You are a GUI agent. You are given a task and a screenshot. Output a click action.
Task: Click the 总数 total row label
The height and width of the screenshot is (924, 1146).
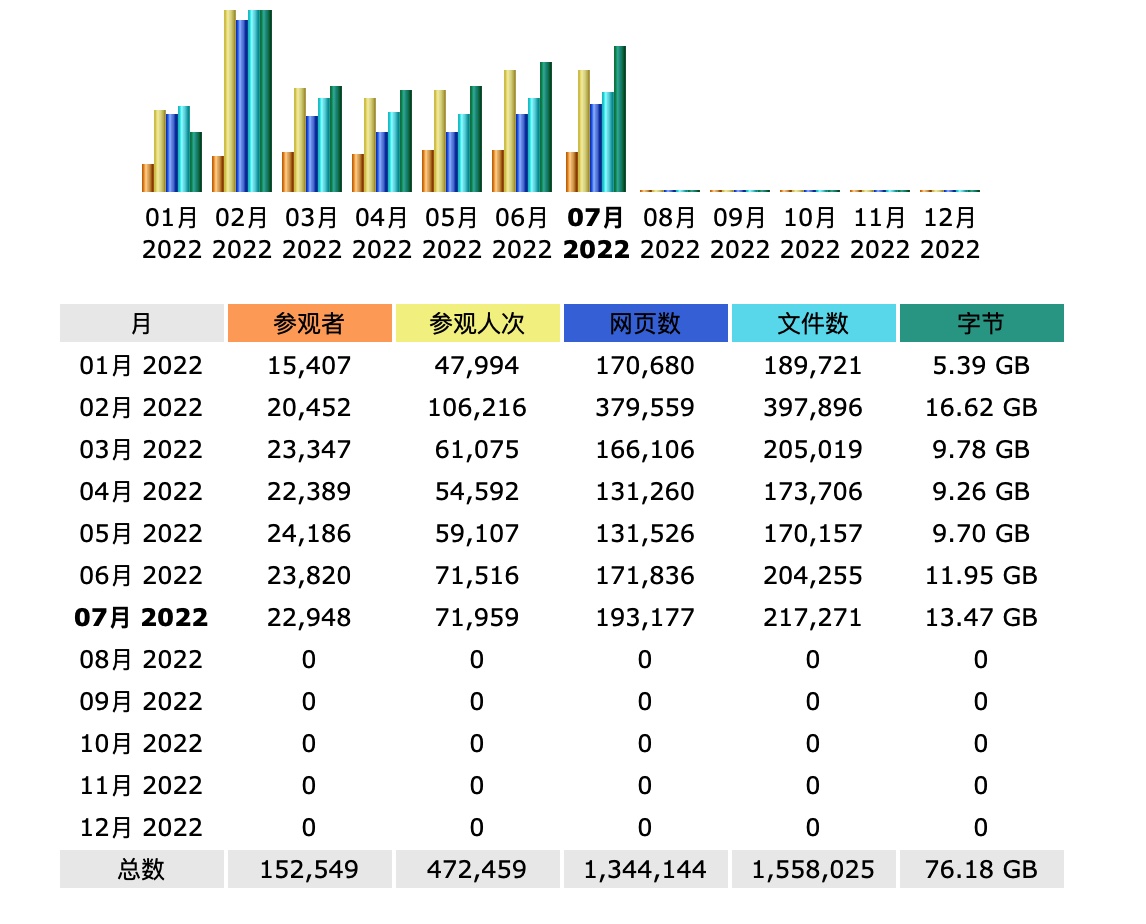[x=141, y=870]
